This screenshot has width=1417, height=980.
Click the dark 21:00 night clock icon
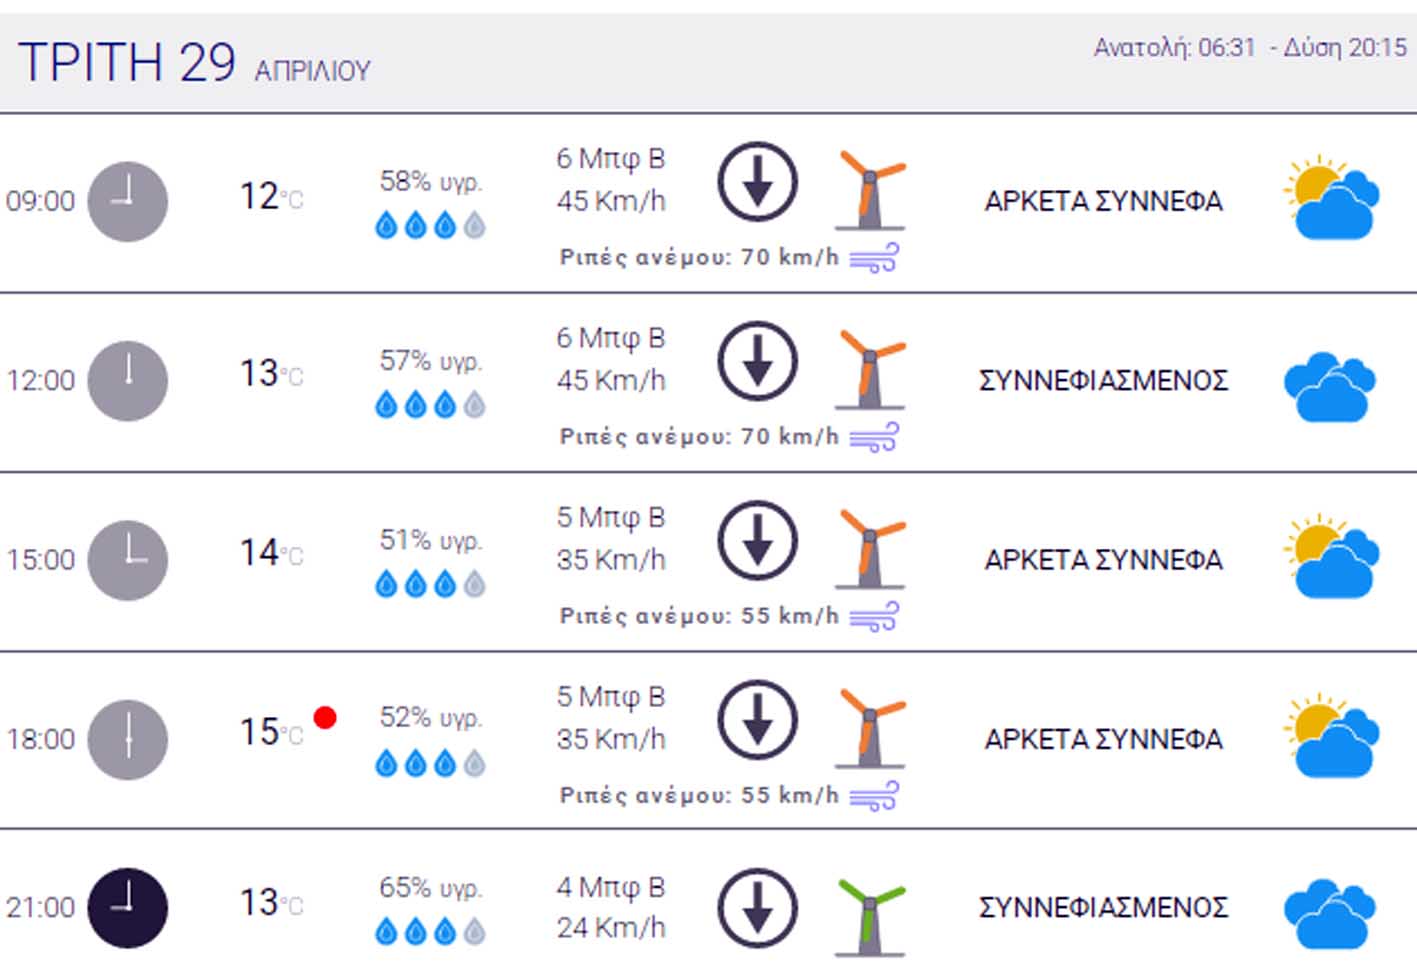pos(127,908)
